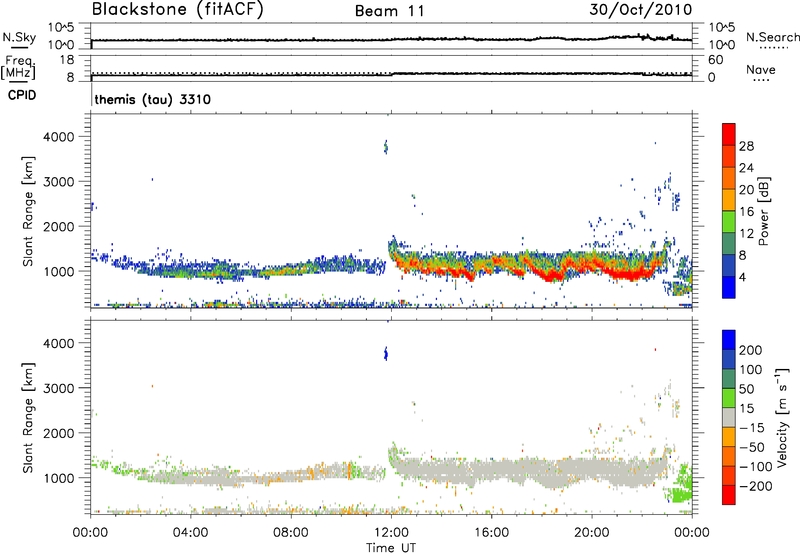This screenshot has width=800, height=554.
Task: Click the "-100" Velocity colorbar tick label
Action: [x=756, y=467]
